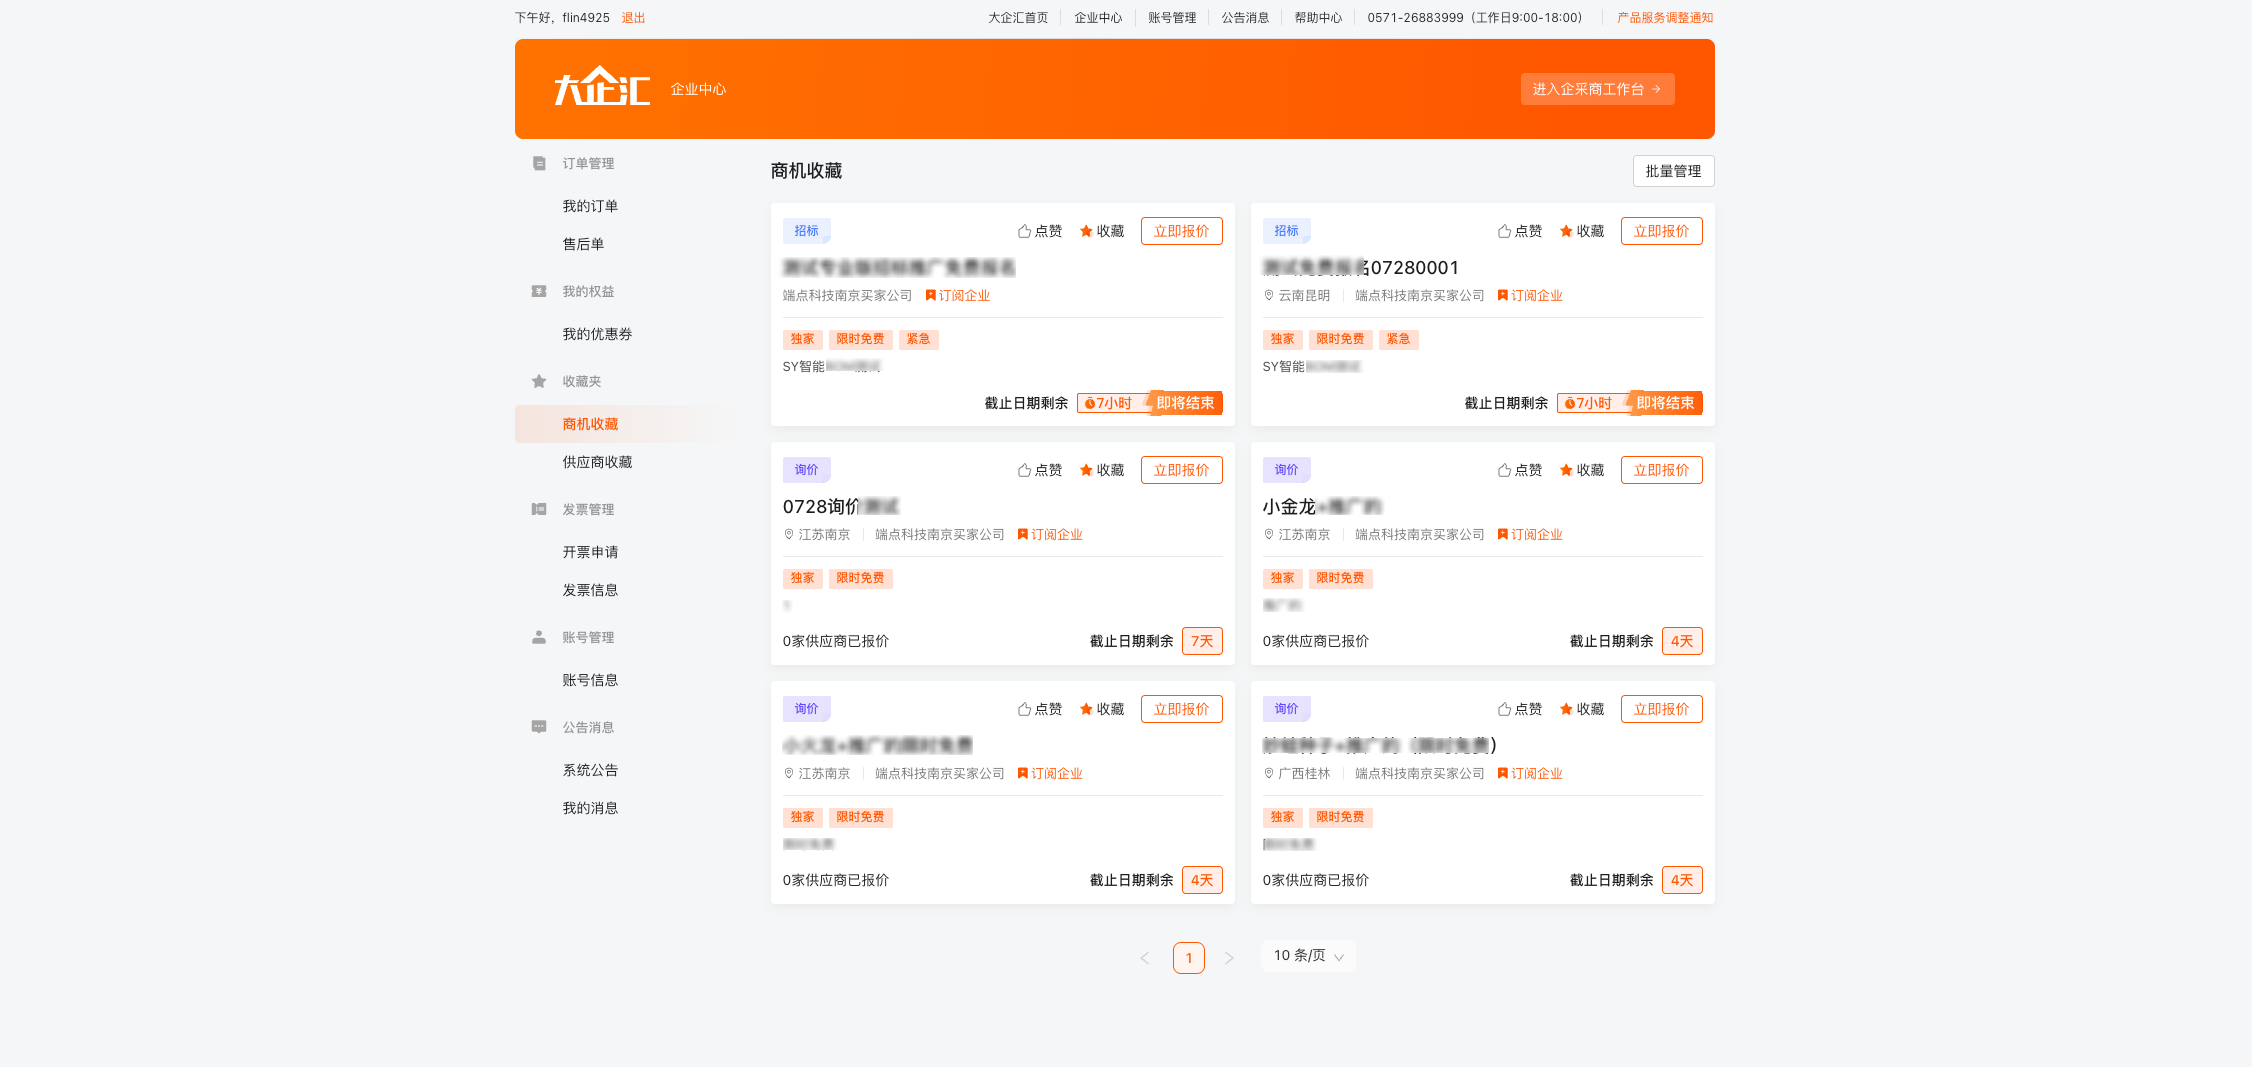Viewport: 2252px width, 1067px height.
Task: Open 帮助中心 from the top navigation
Action: [x=1318, y=17]
